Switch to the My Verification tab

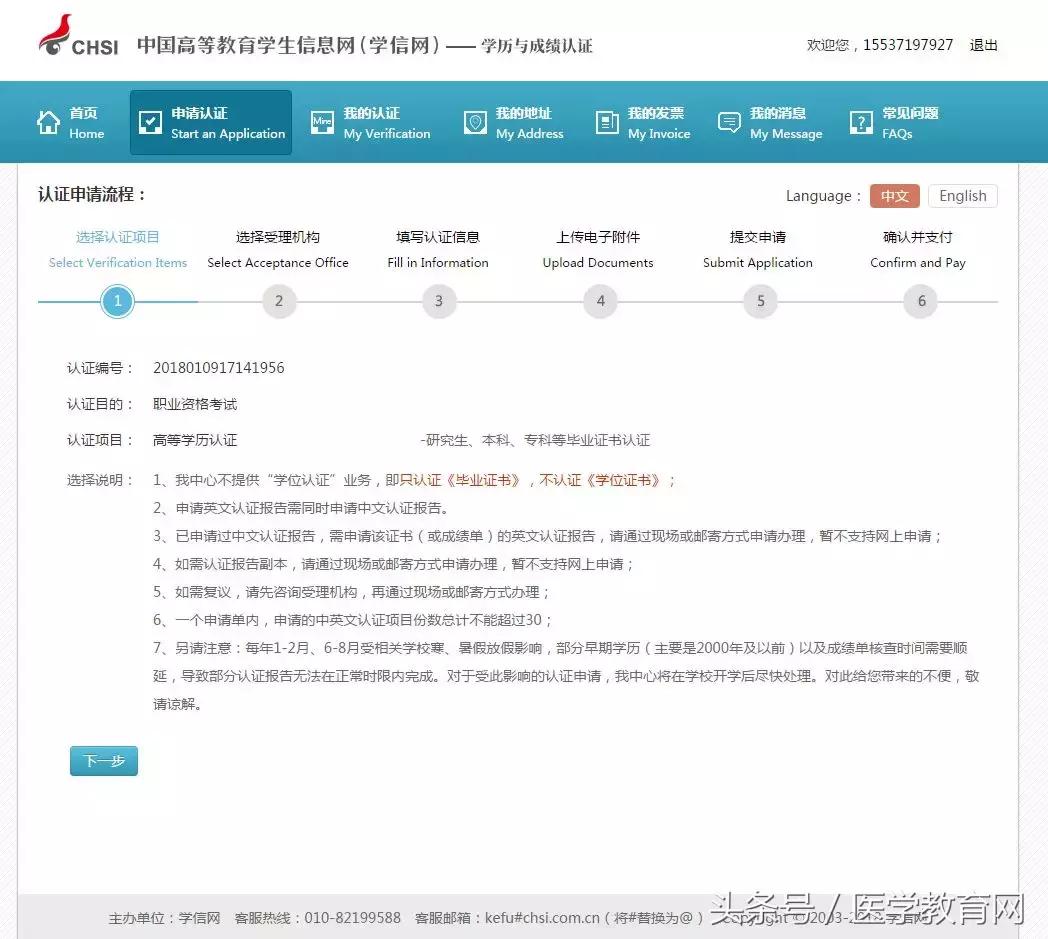click(371, 122)
